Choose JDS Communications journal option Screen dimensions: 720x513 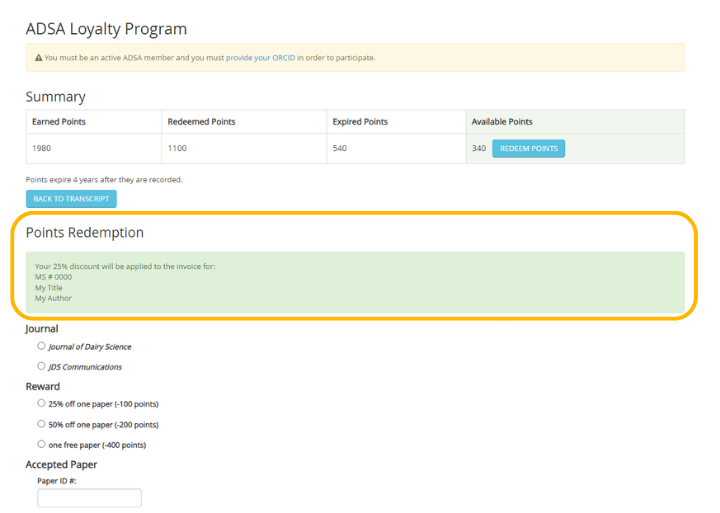[41, 366]
